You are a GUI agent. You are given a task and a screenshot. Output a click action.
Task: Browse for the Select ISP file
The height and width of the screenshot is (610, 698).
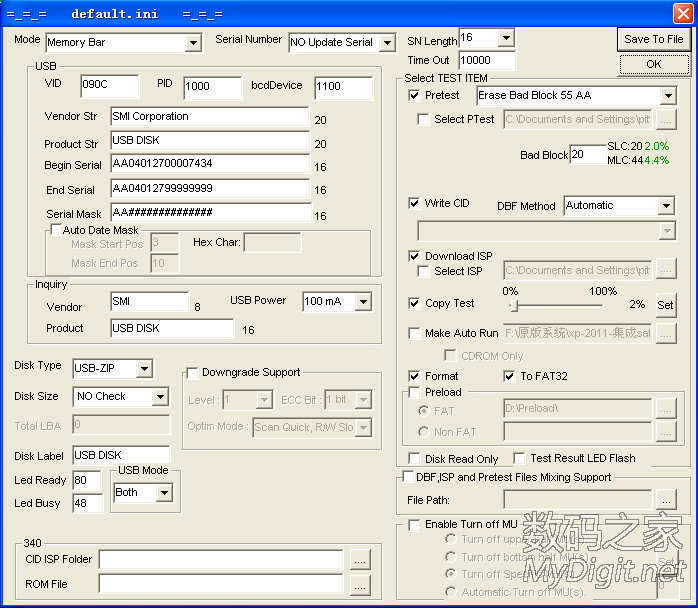tap(666, 270)
